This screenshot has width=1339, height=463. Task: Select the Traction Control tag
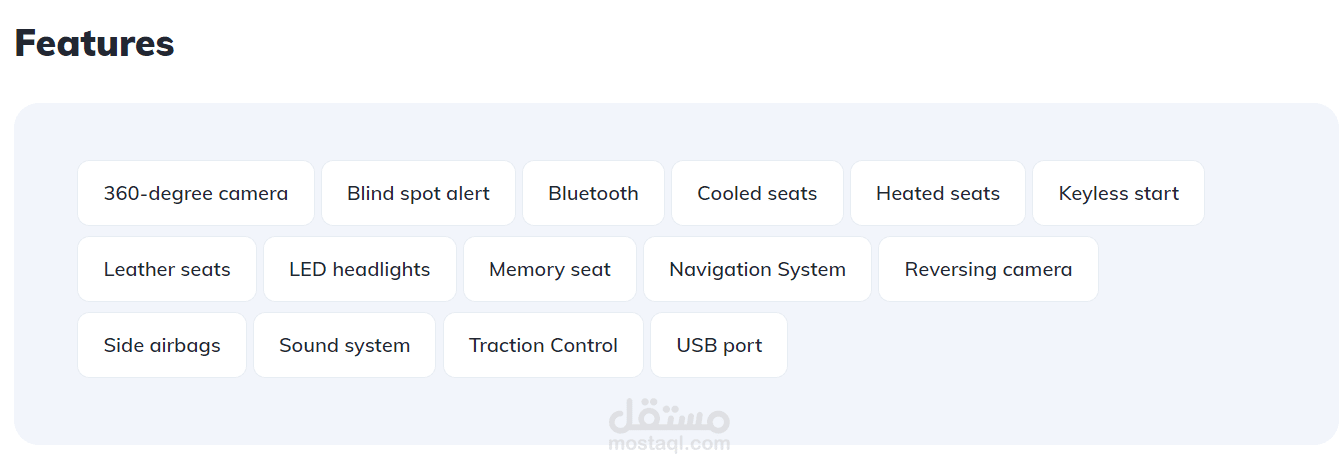[x=543, y=345]
